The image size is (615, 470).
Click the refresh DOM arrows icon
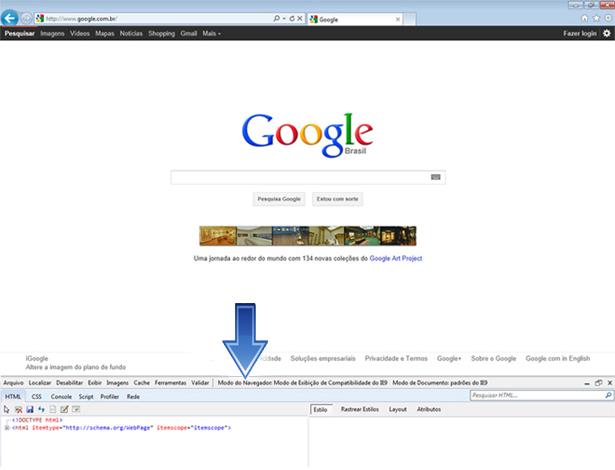(41, 409)
